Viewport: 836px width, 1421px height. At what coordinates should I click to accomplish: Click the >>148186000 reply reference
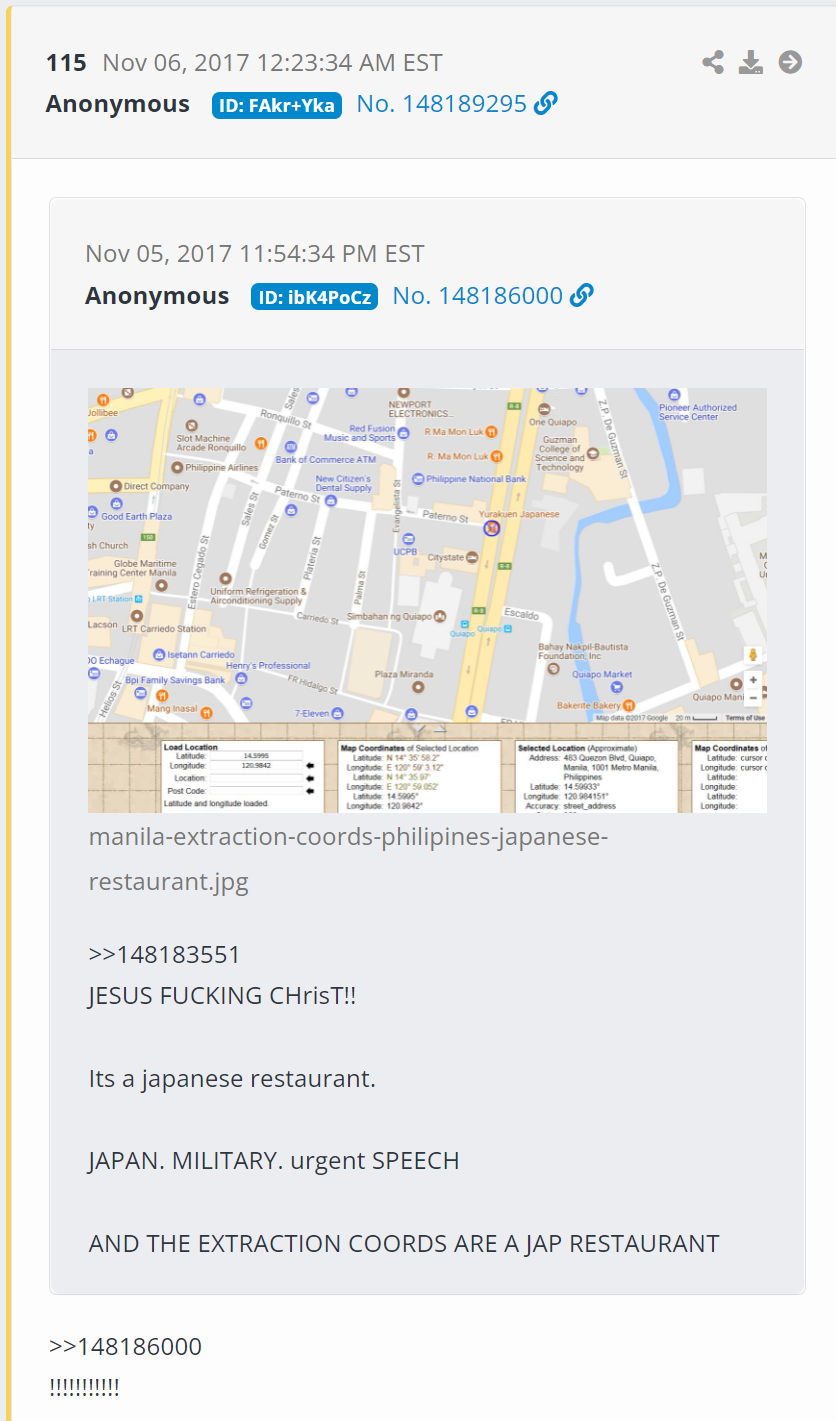125,1347
